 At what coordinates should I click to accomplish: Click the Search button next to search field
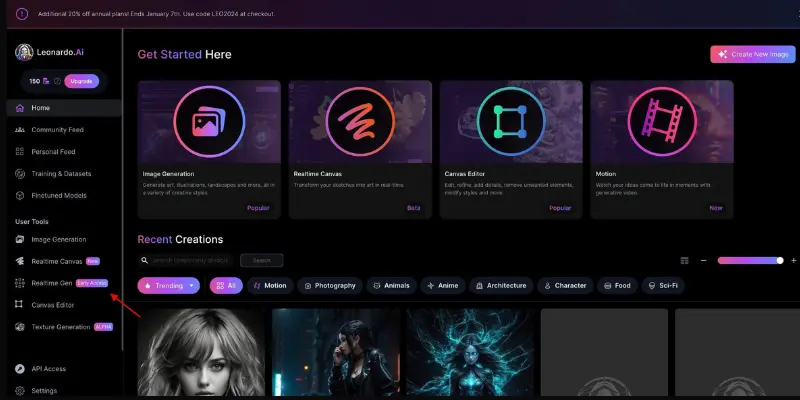tap(262, 260)
